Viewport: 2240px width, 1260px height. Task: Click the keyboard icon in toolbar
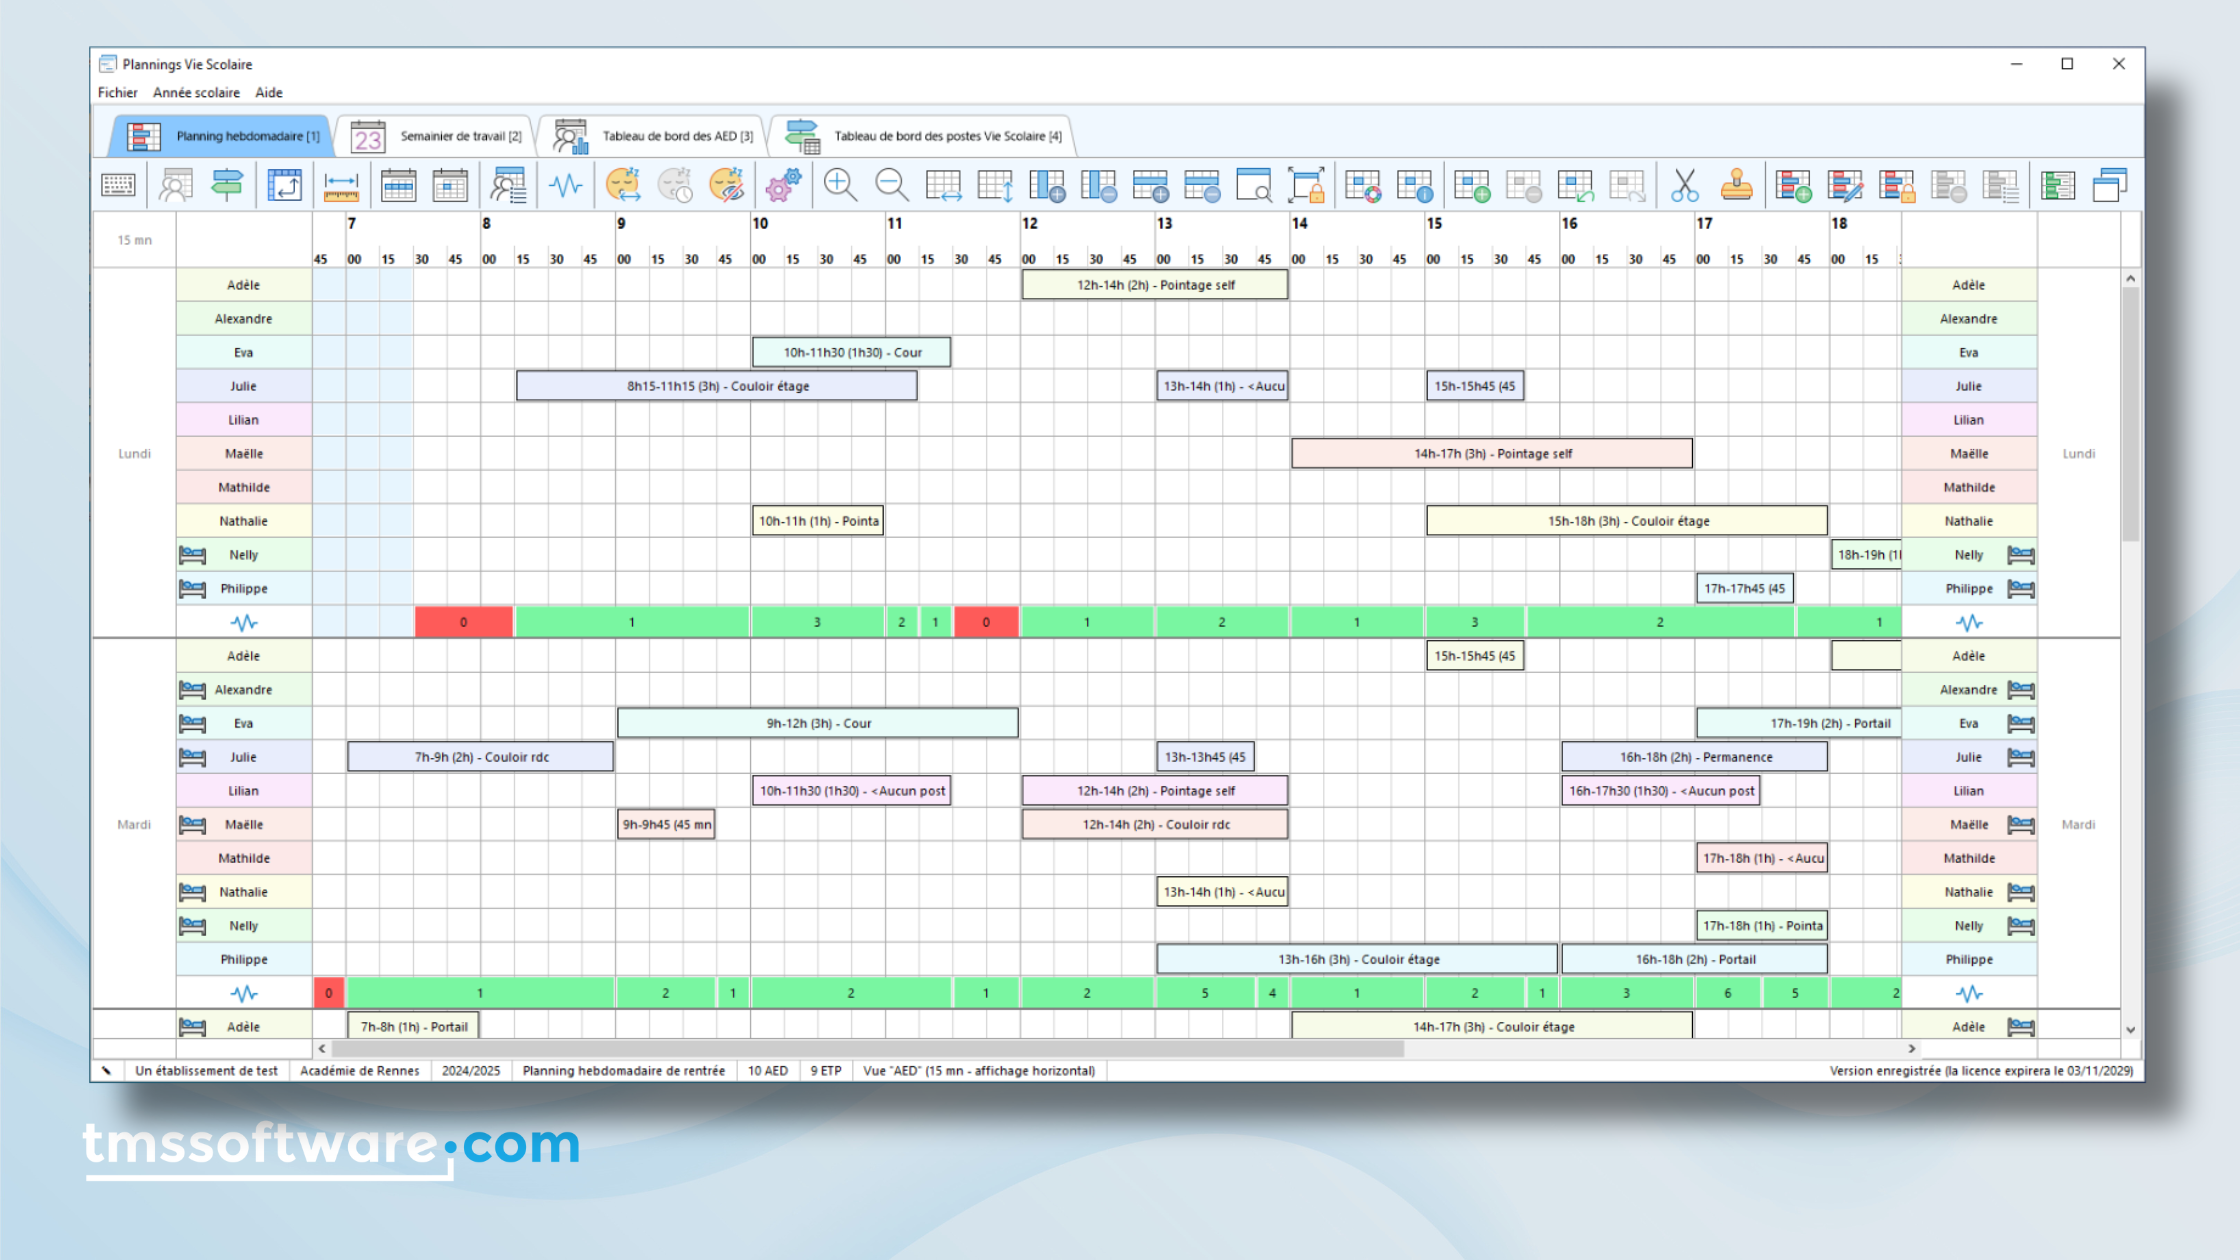(x=118, y=185)
